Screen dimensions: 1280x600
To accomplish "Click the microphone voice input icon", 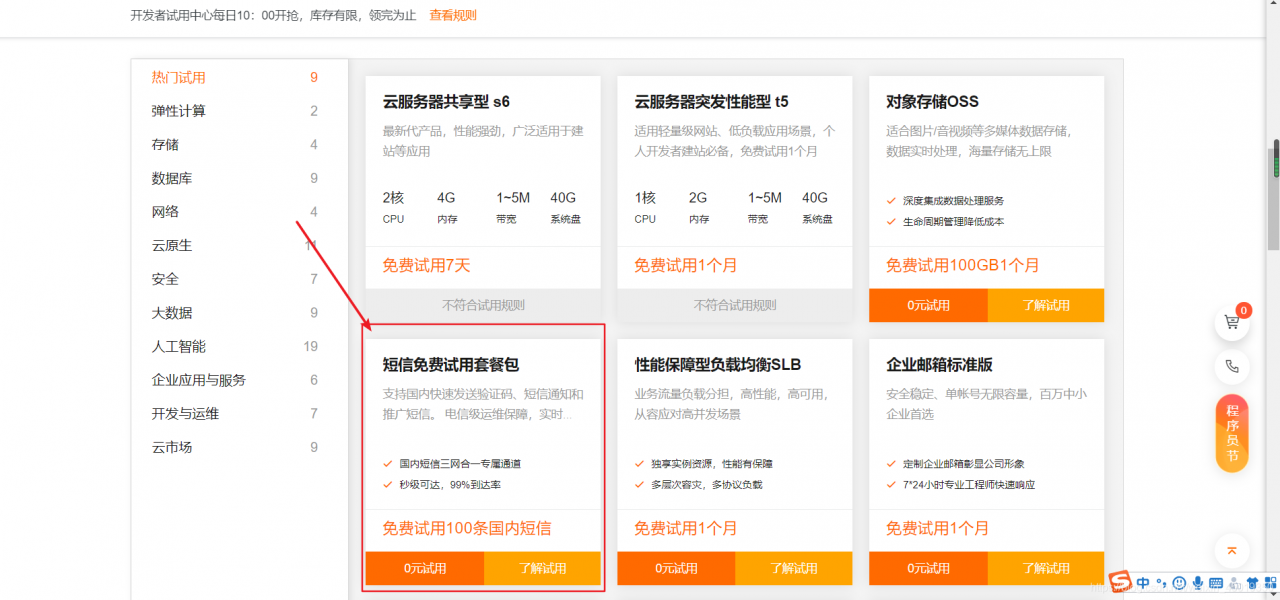I will tap(1198, 583).
